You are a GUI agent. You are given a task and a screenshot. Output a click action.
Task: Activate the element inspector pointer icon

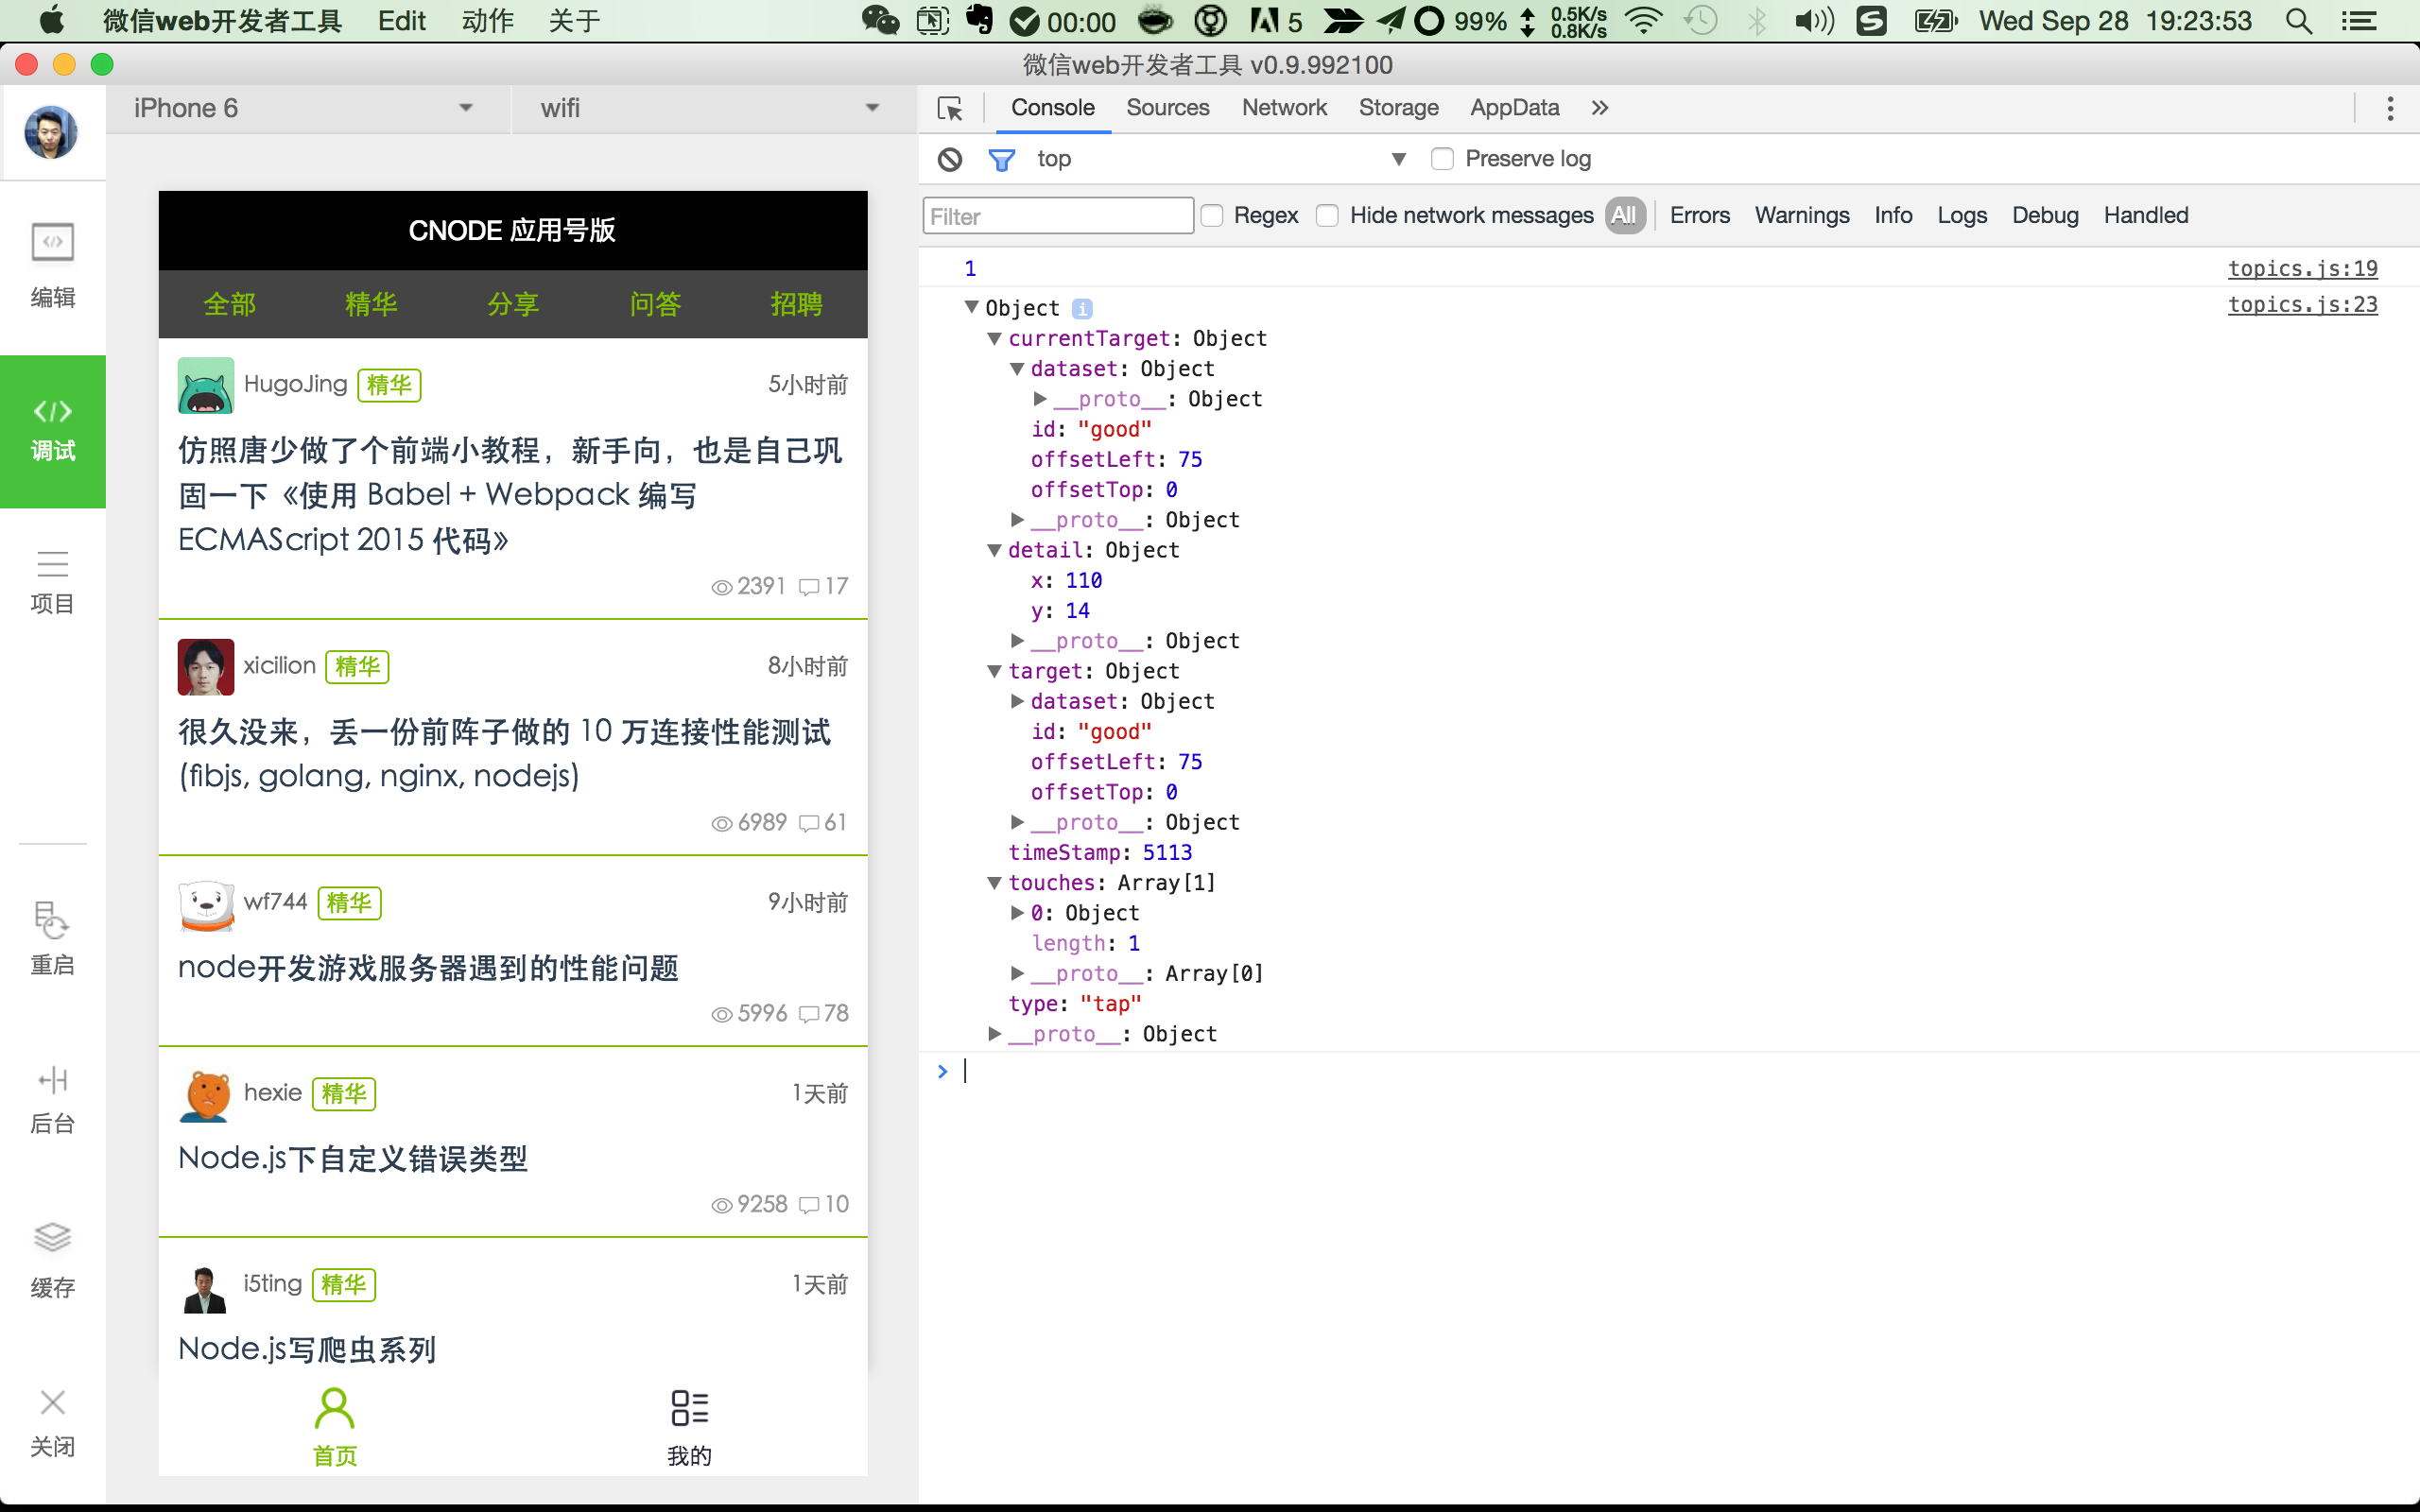tap(949, 108)
